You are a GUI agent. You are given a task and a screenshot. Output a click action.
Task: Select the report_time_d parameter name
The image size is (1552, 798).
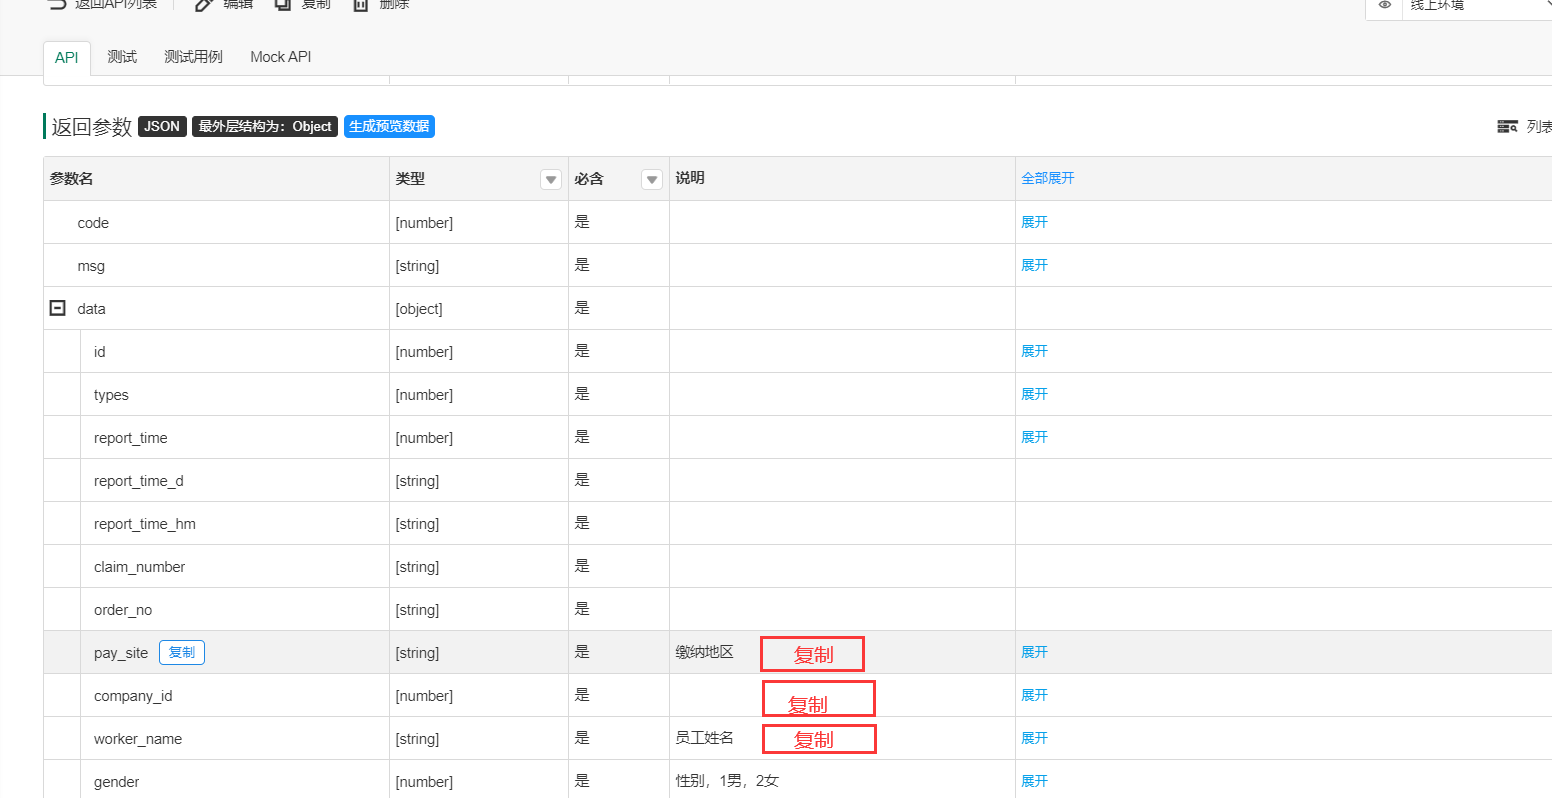(139, 481)
